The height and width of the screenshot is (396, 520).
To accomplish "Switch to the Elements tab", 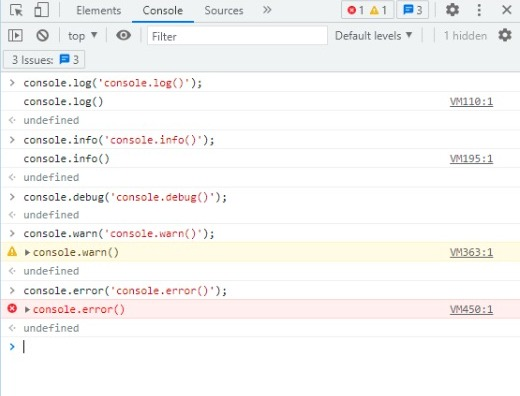I will (98, 11).
